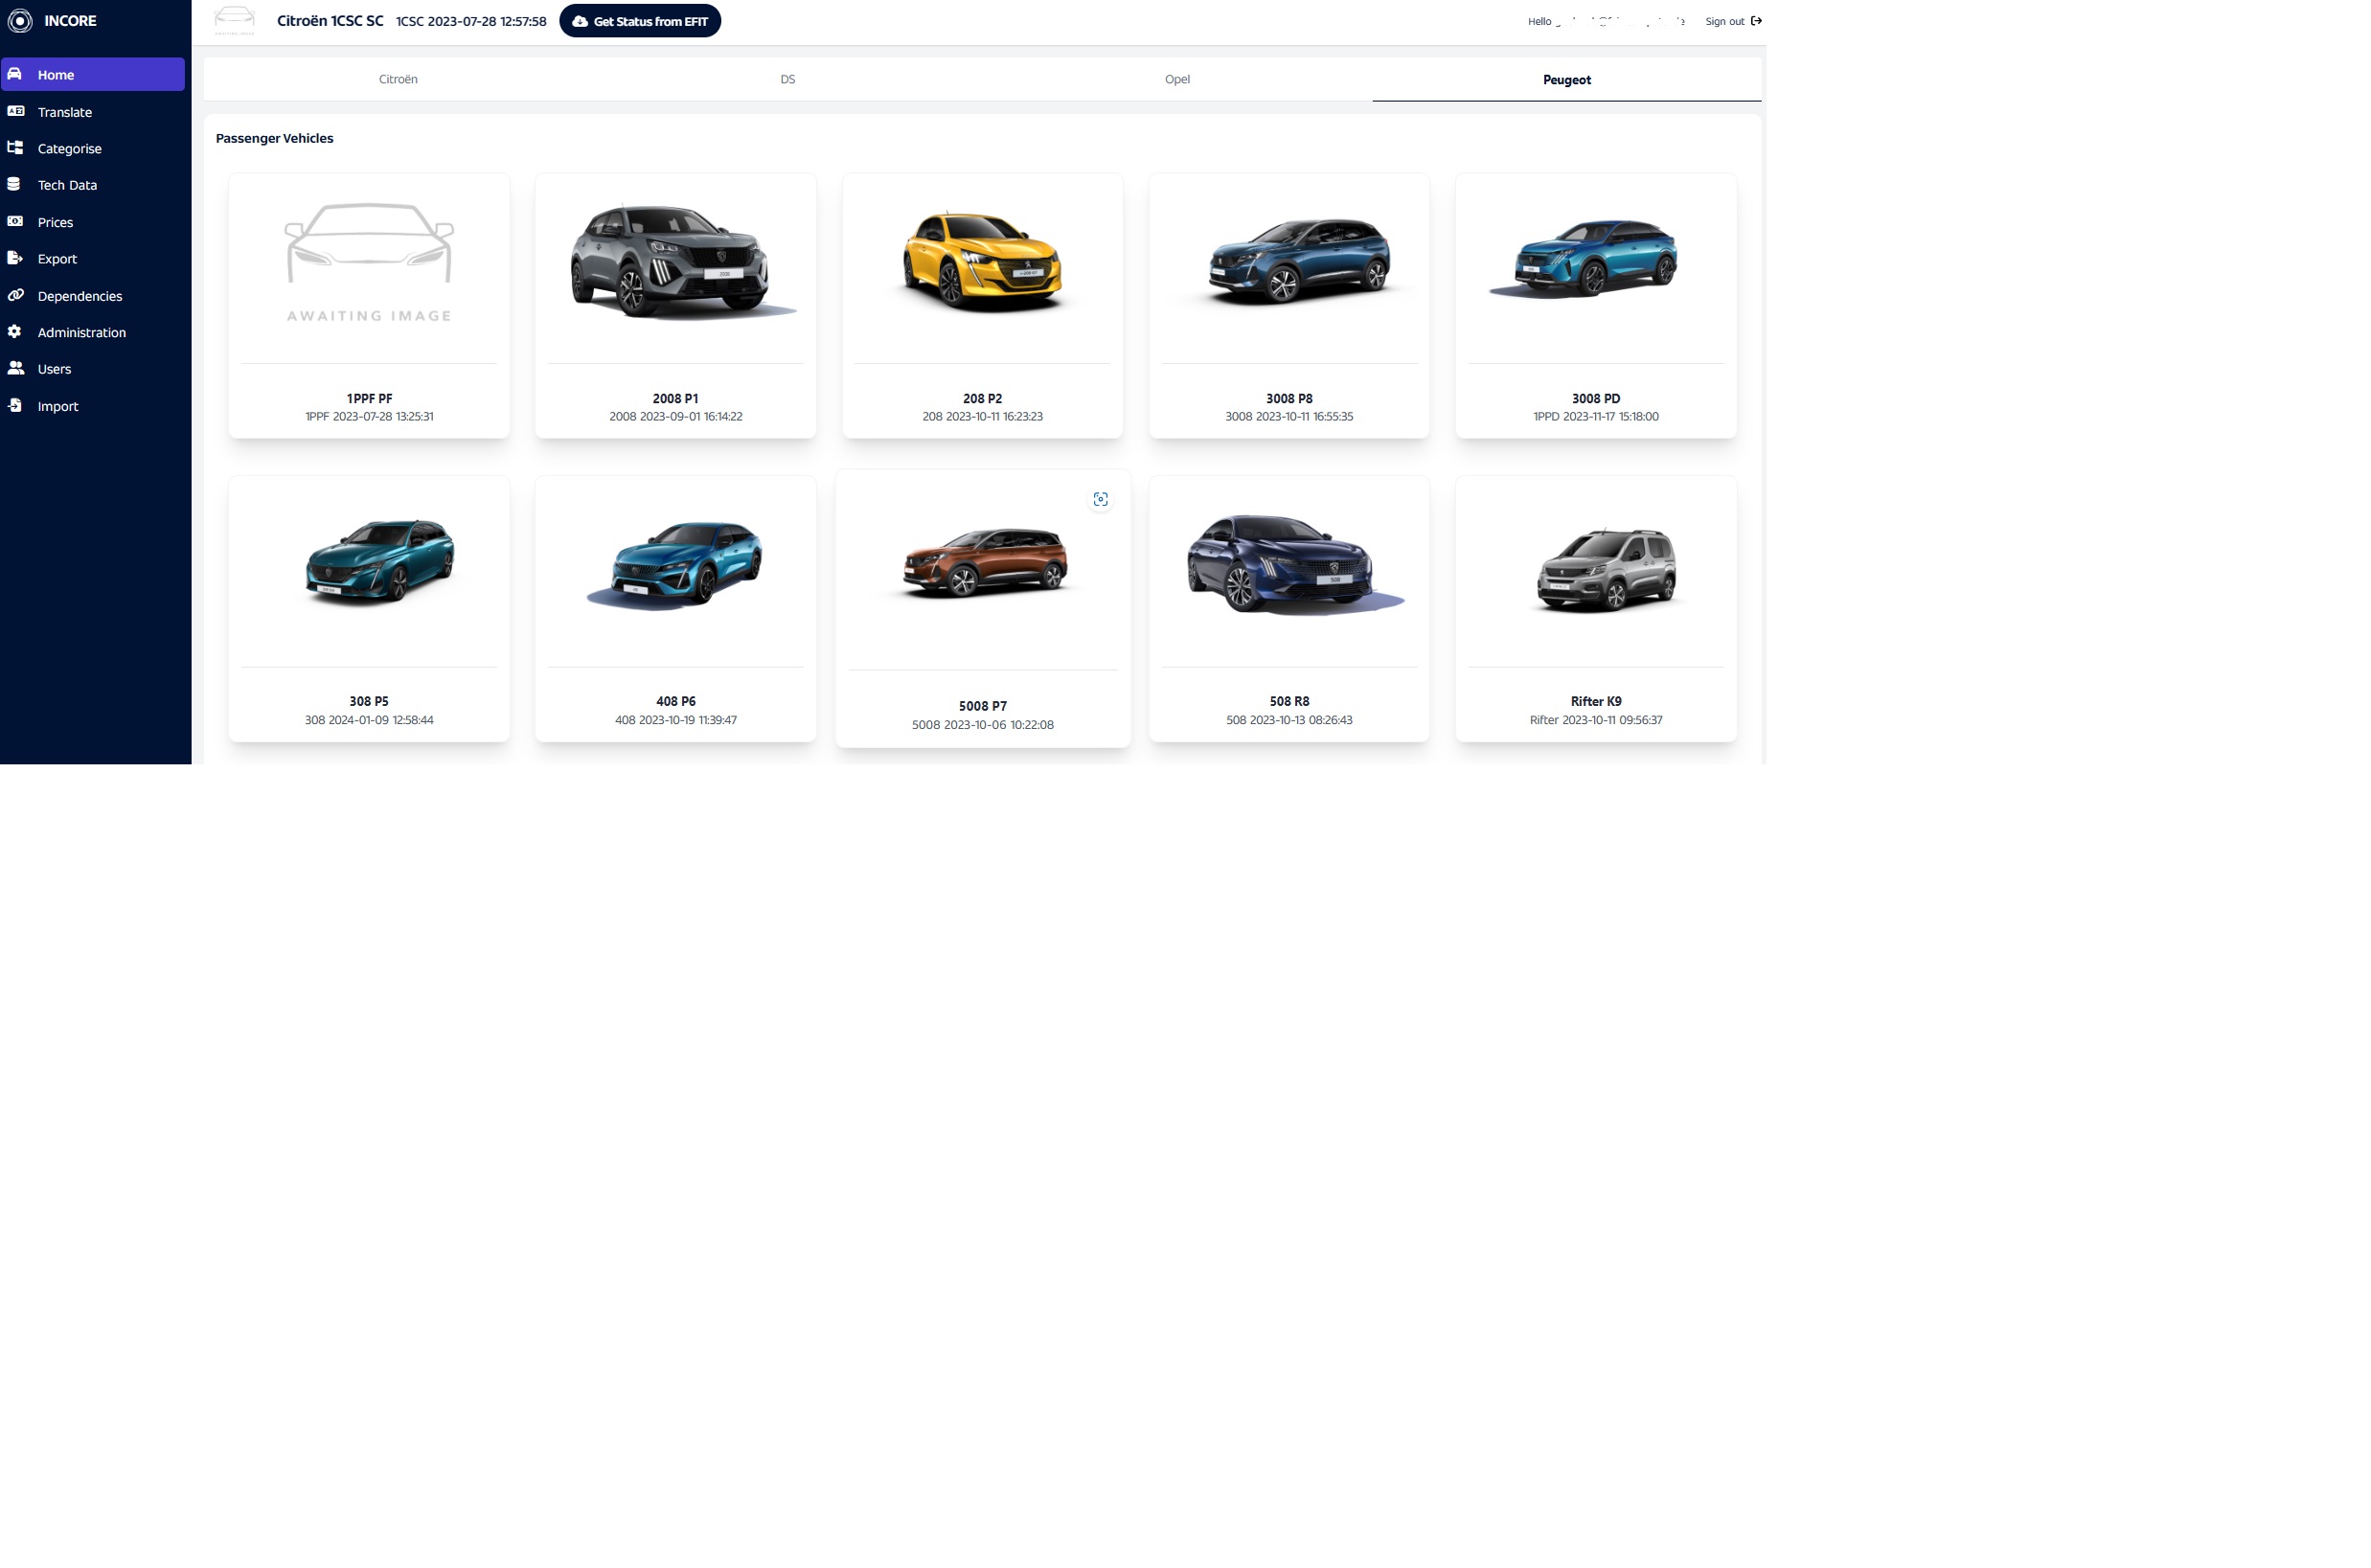Select the brown 5008 P7 car image
The image size is (2371, 1568).
(984, 563)
